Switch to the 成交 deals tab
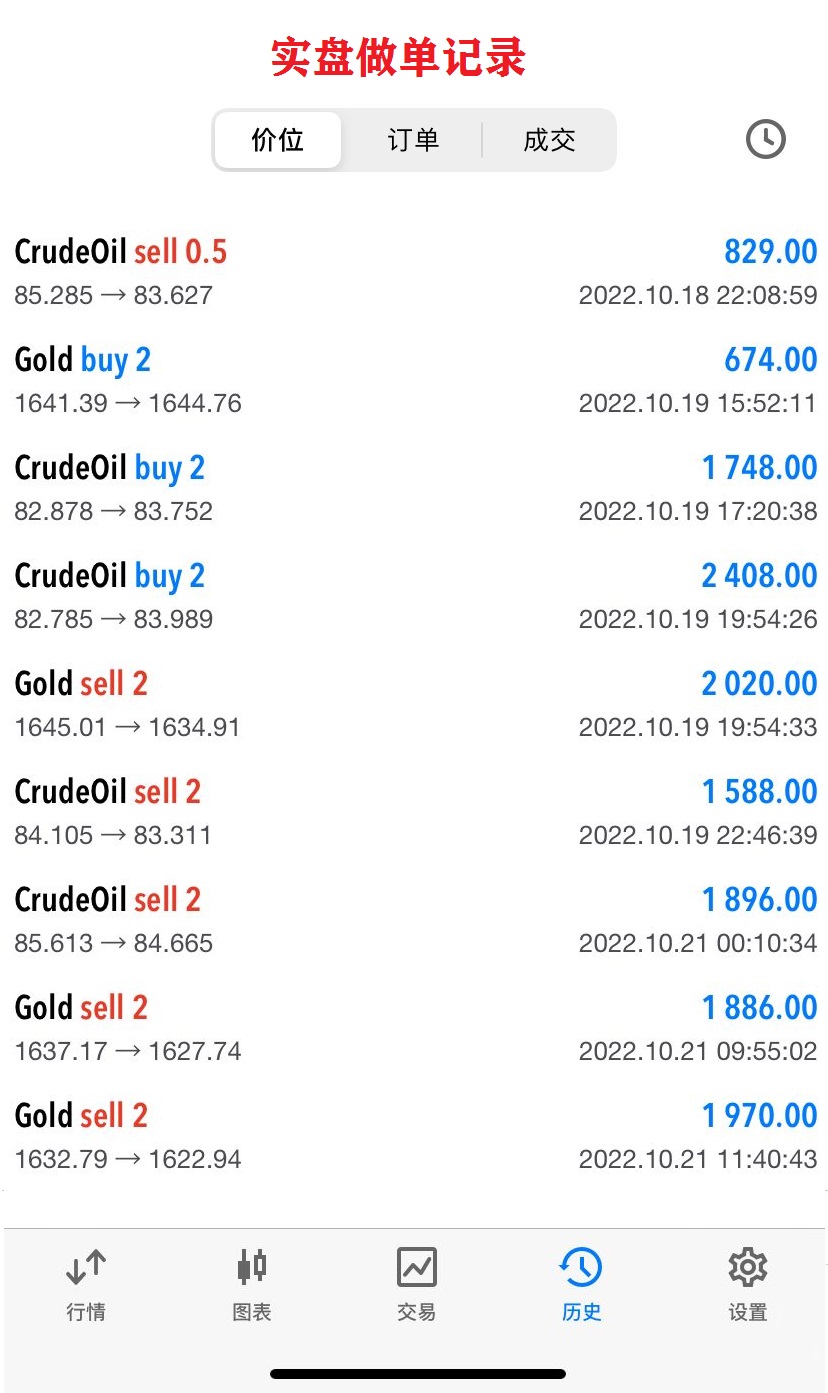The image size is (828, 1393). 549,140
